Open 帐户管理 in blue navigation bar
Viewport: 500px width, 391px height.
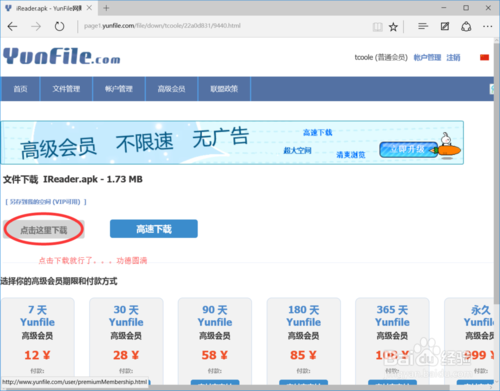119,89
